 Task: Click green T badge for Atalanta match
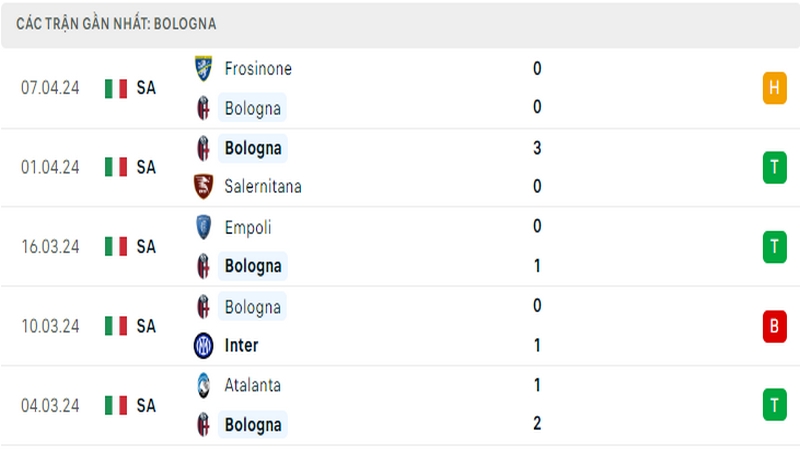point(774,405)
